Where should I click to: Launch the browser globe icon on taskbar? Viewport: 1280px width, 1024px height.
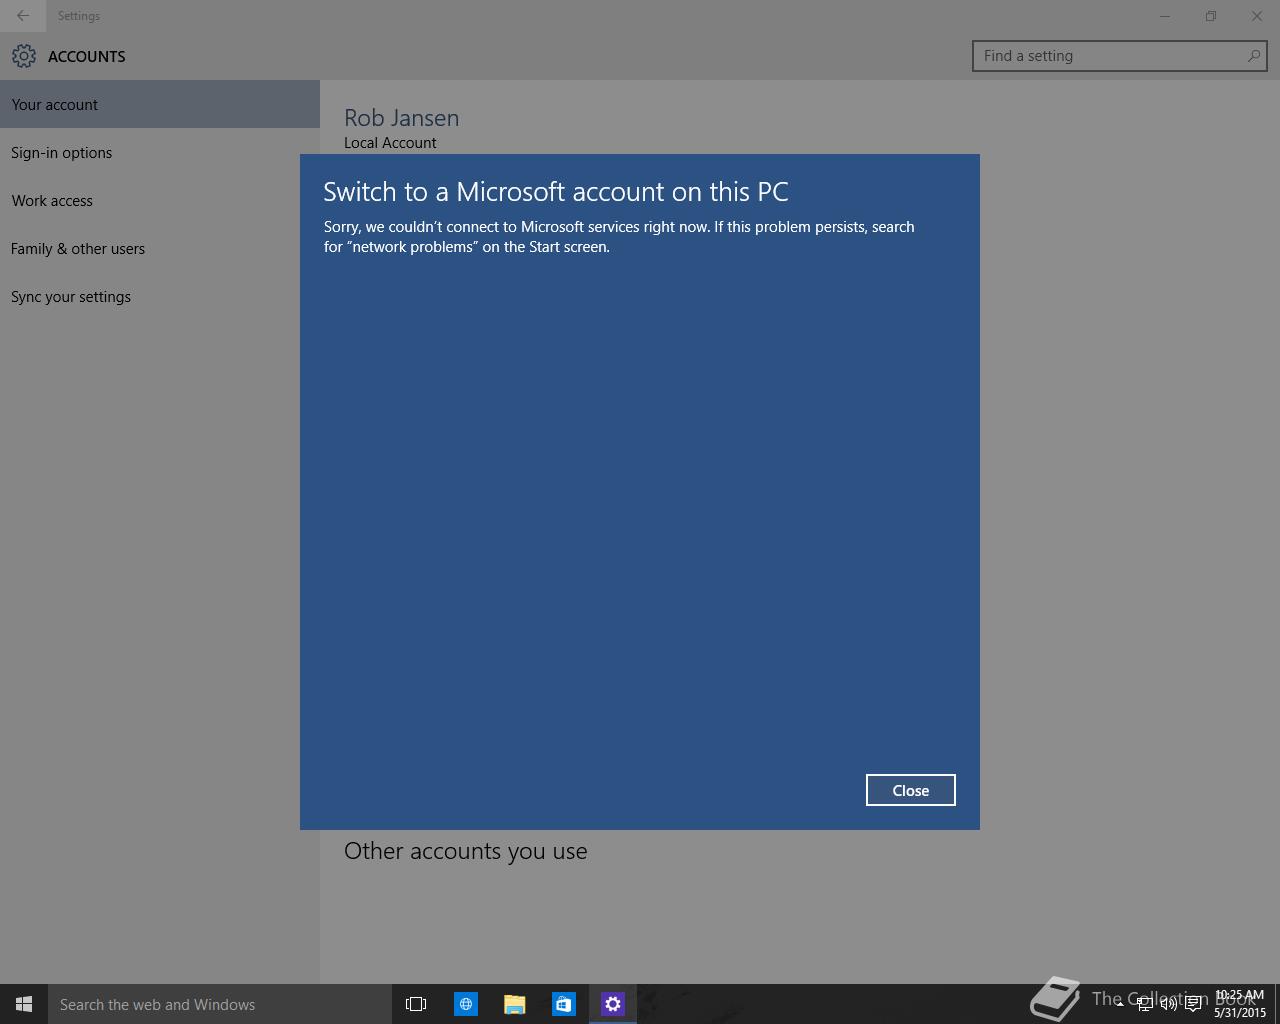click(x=466, y=1004)
